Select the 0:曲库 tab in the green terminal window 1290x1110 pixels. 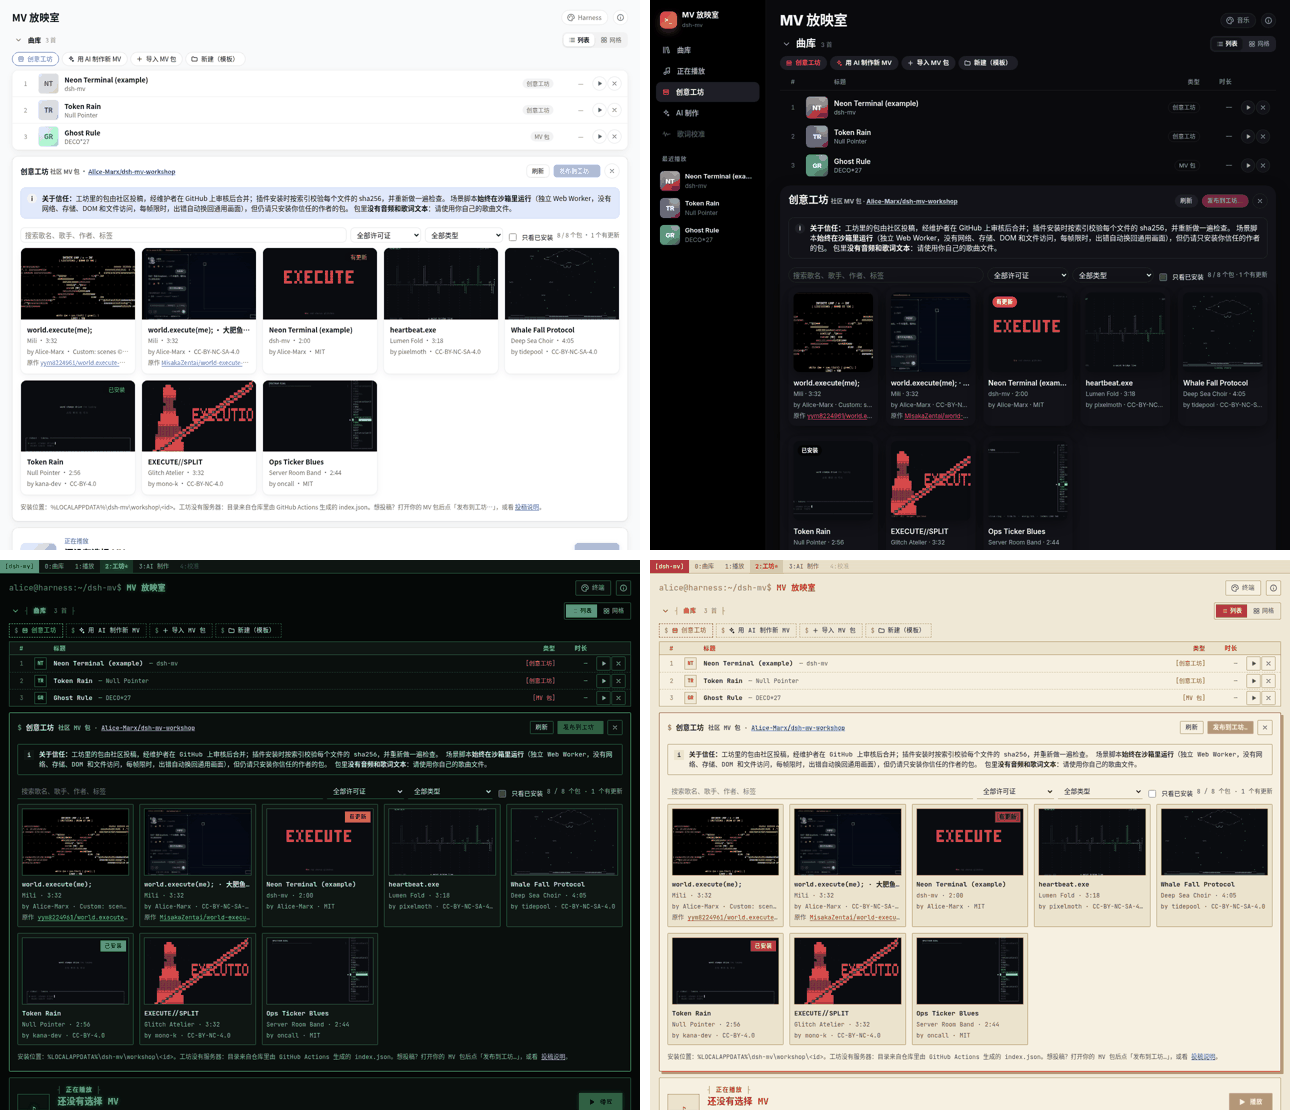[54, 566]
